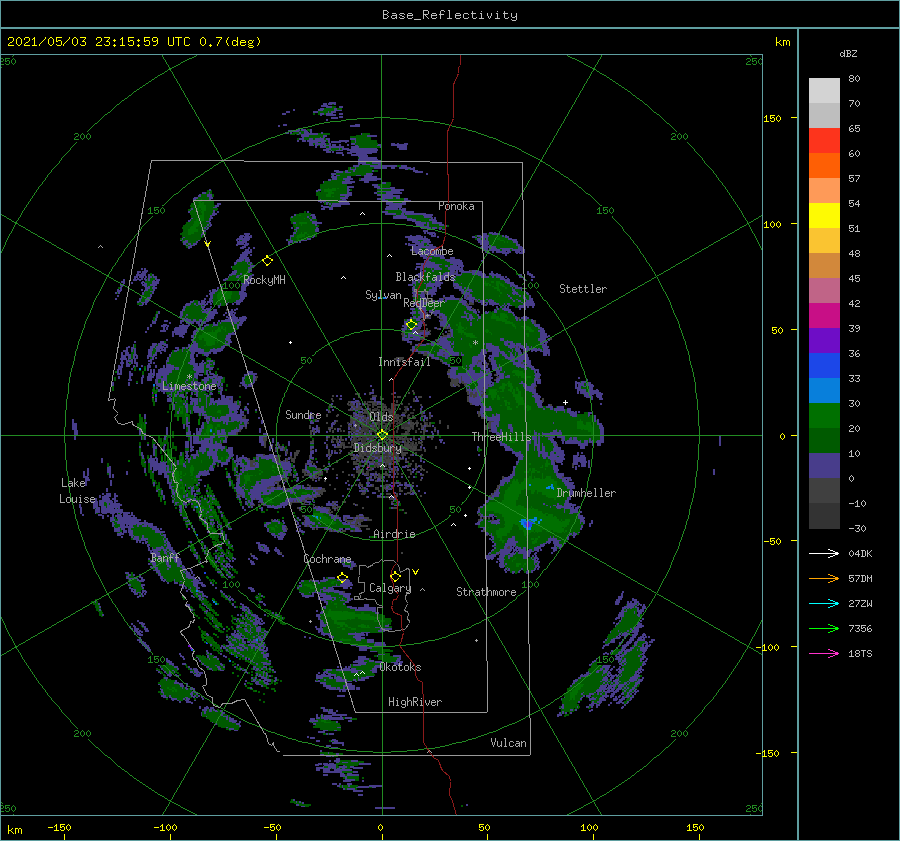Click the Vulcan label
Image resolution: width=900 pixels, height=841 pixels.
click(509, 743)
